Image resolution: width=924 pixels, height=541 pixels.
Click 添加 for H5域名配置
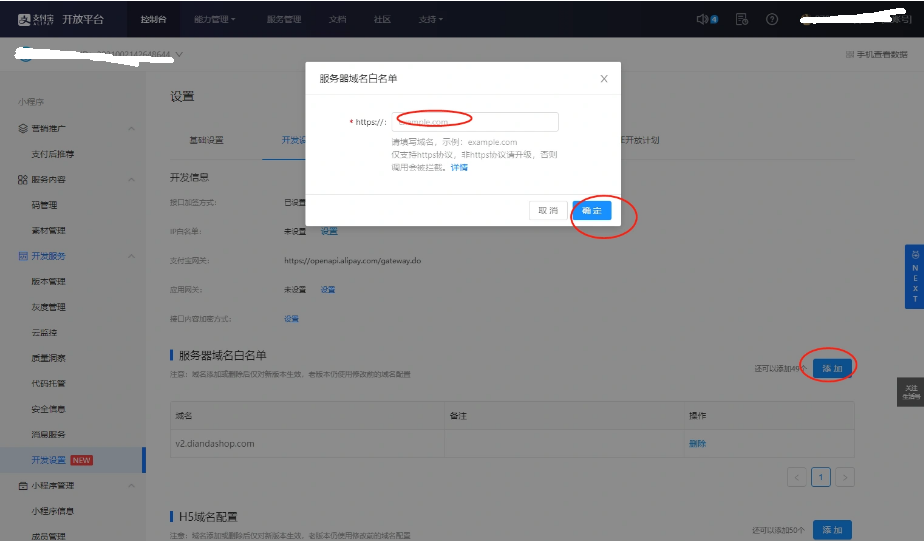click(832, 530)
